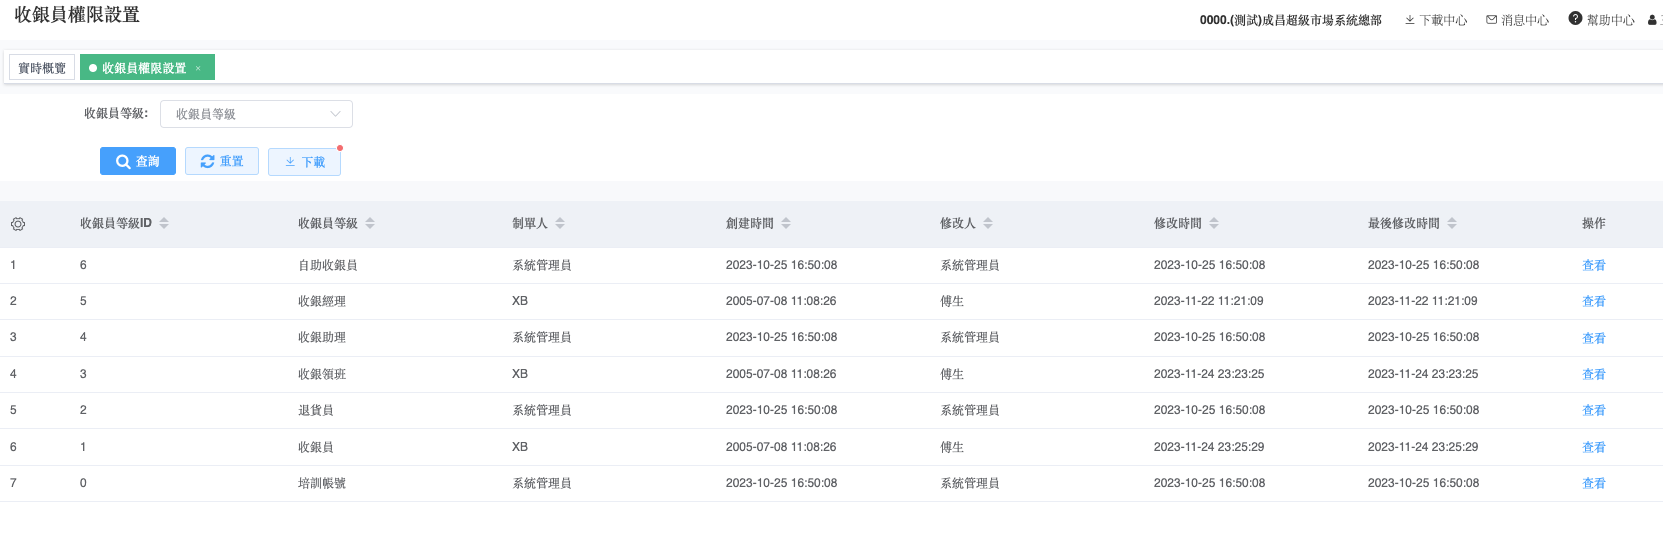Click the 查詢 search button
This screenshot has height=550, width=1663.
(x=138, y=161)
